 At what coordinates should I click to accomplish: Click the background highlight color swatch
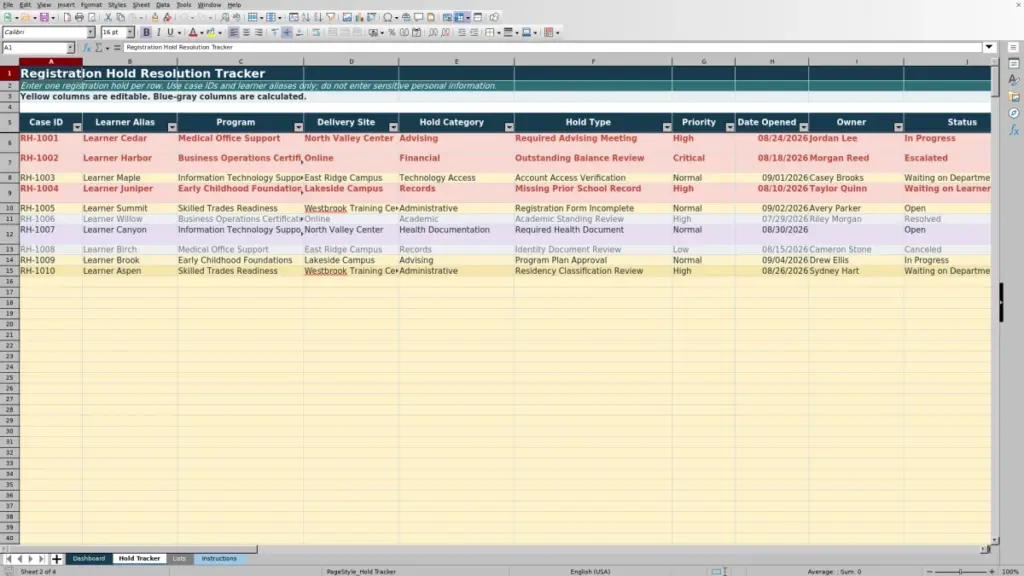tap(211, 32)
